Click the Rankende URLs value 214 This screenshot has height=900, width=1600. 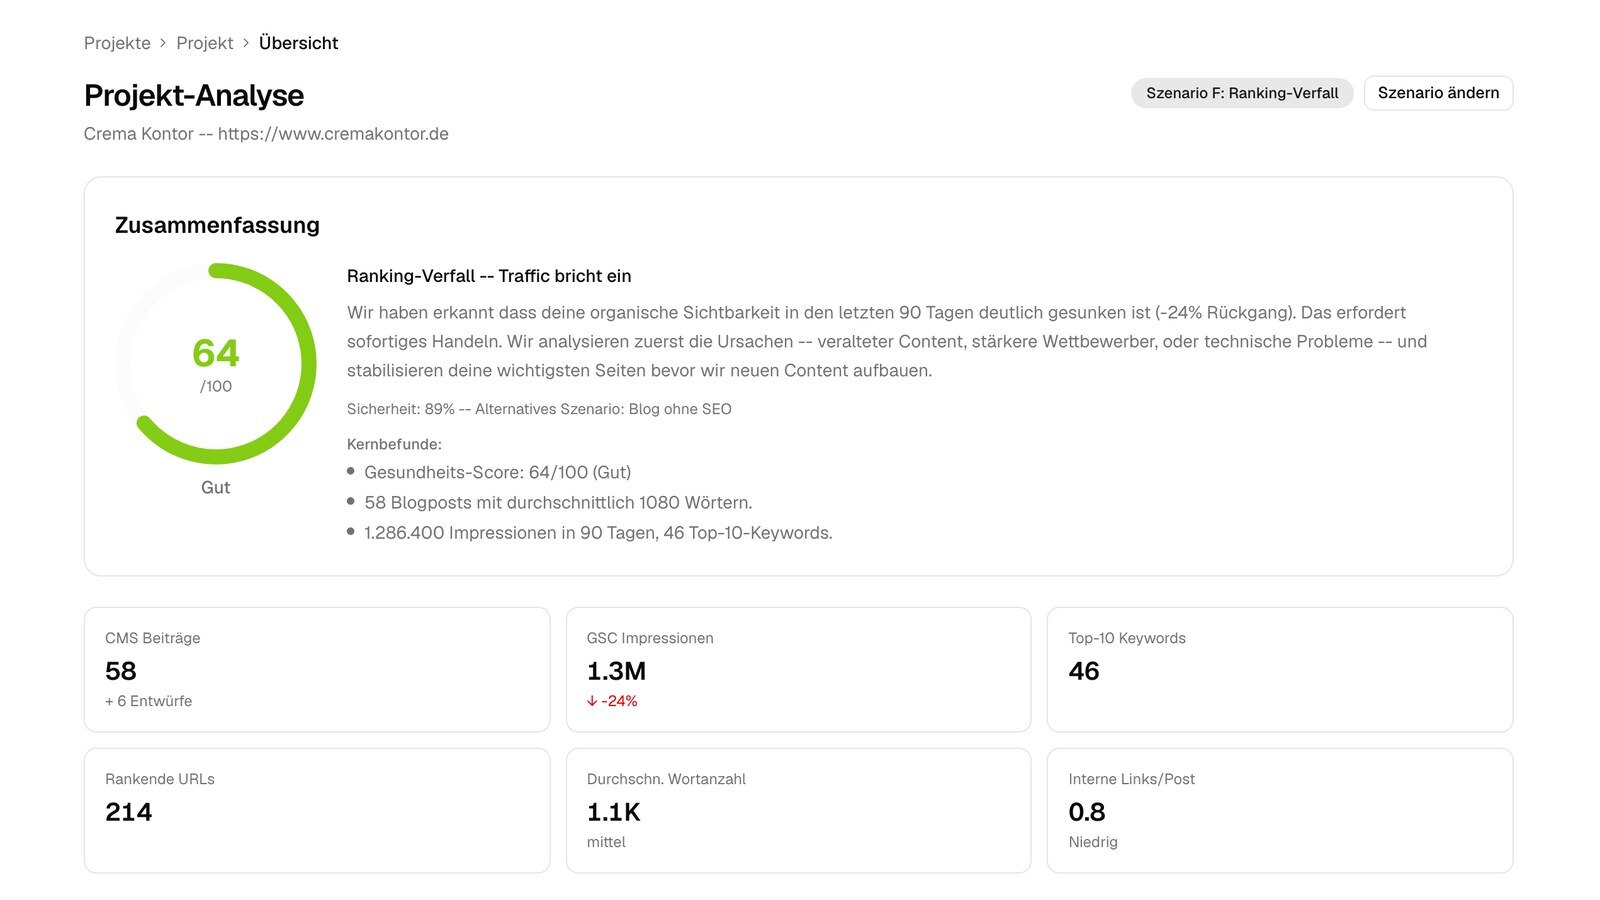(x=129, y=812)
